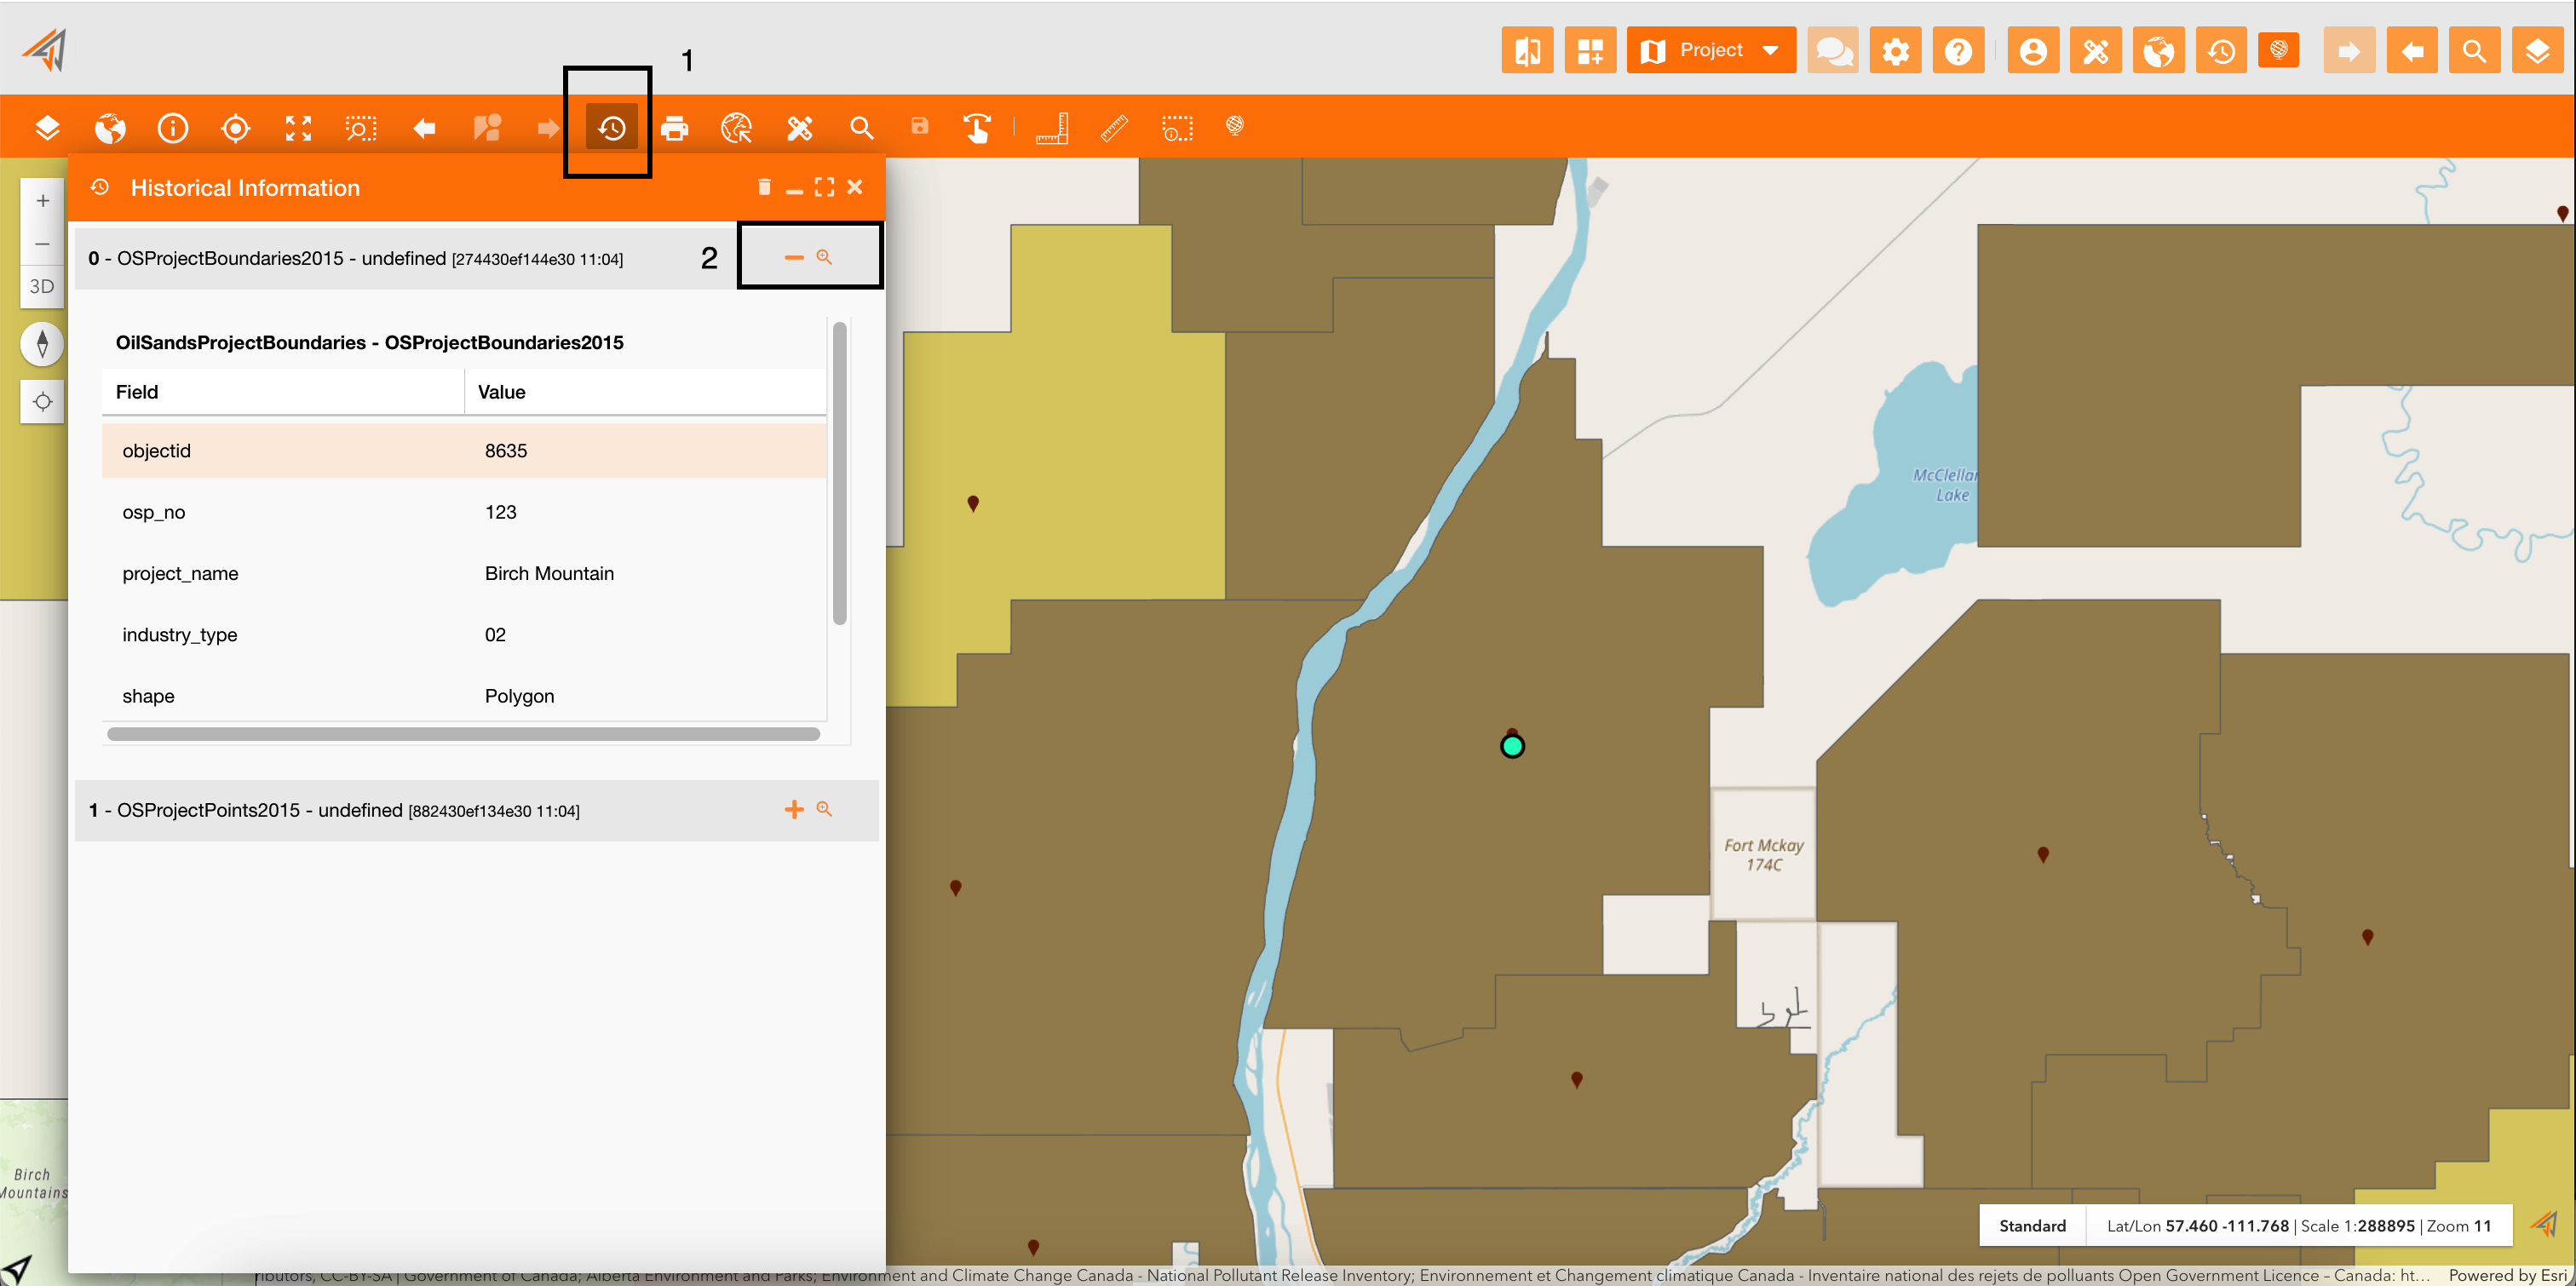Clear history with the trash icon
2576x1286 pixels.
click(x=764, y=187)
